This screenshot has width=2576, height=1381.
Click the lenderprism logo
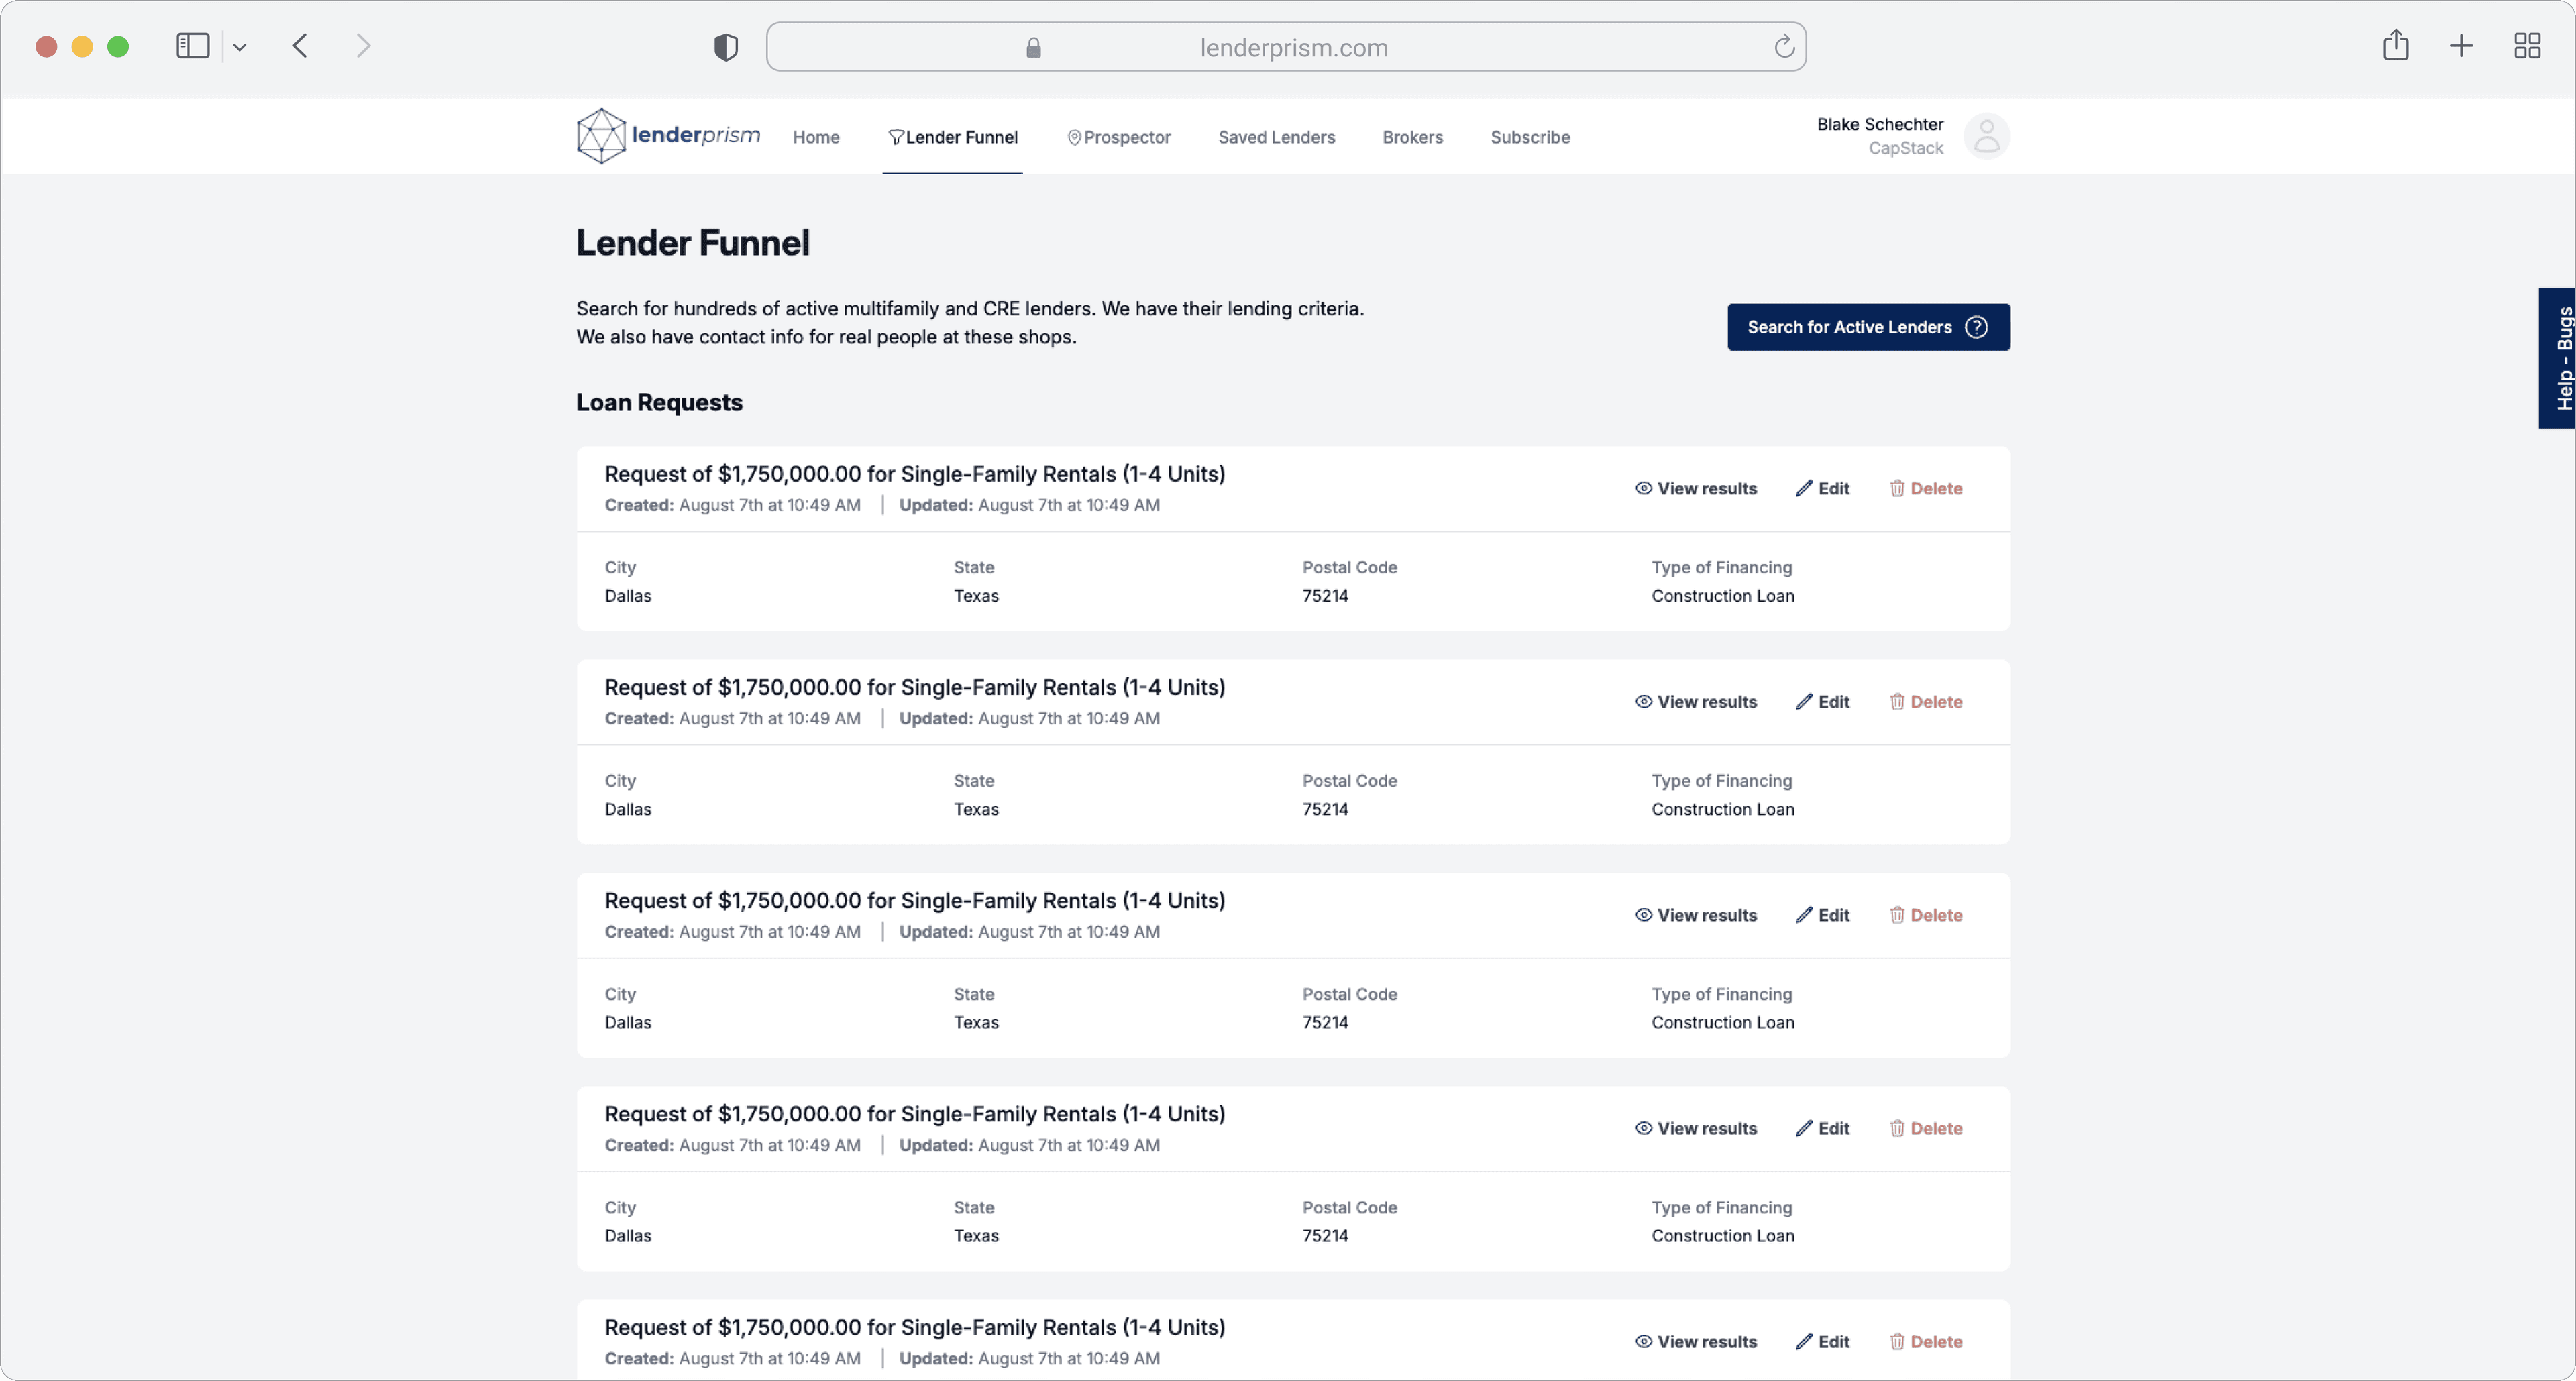pyautogui.click(x=667, y=136)
